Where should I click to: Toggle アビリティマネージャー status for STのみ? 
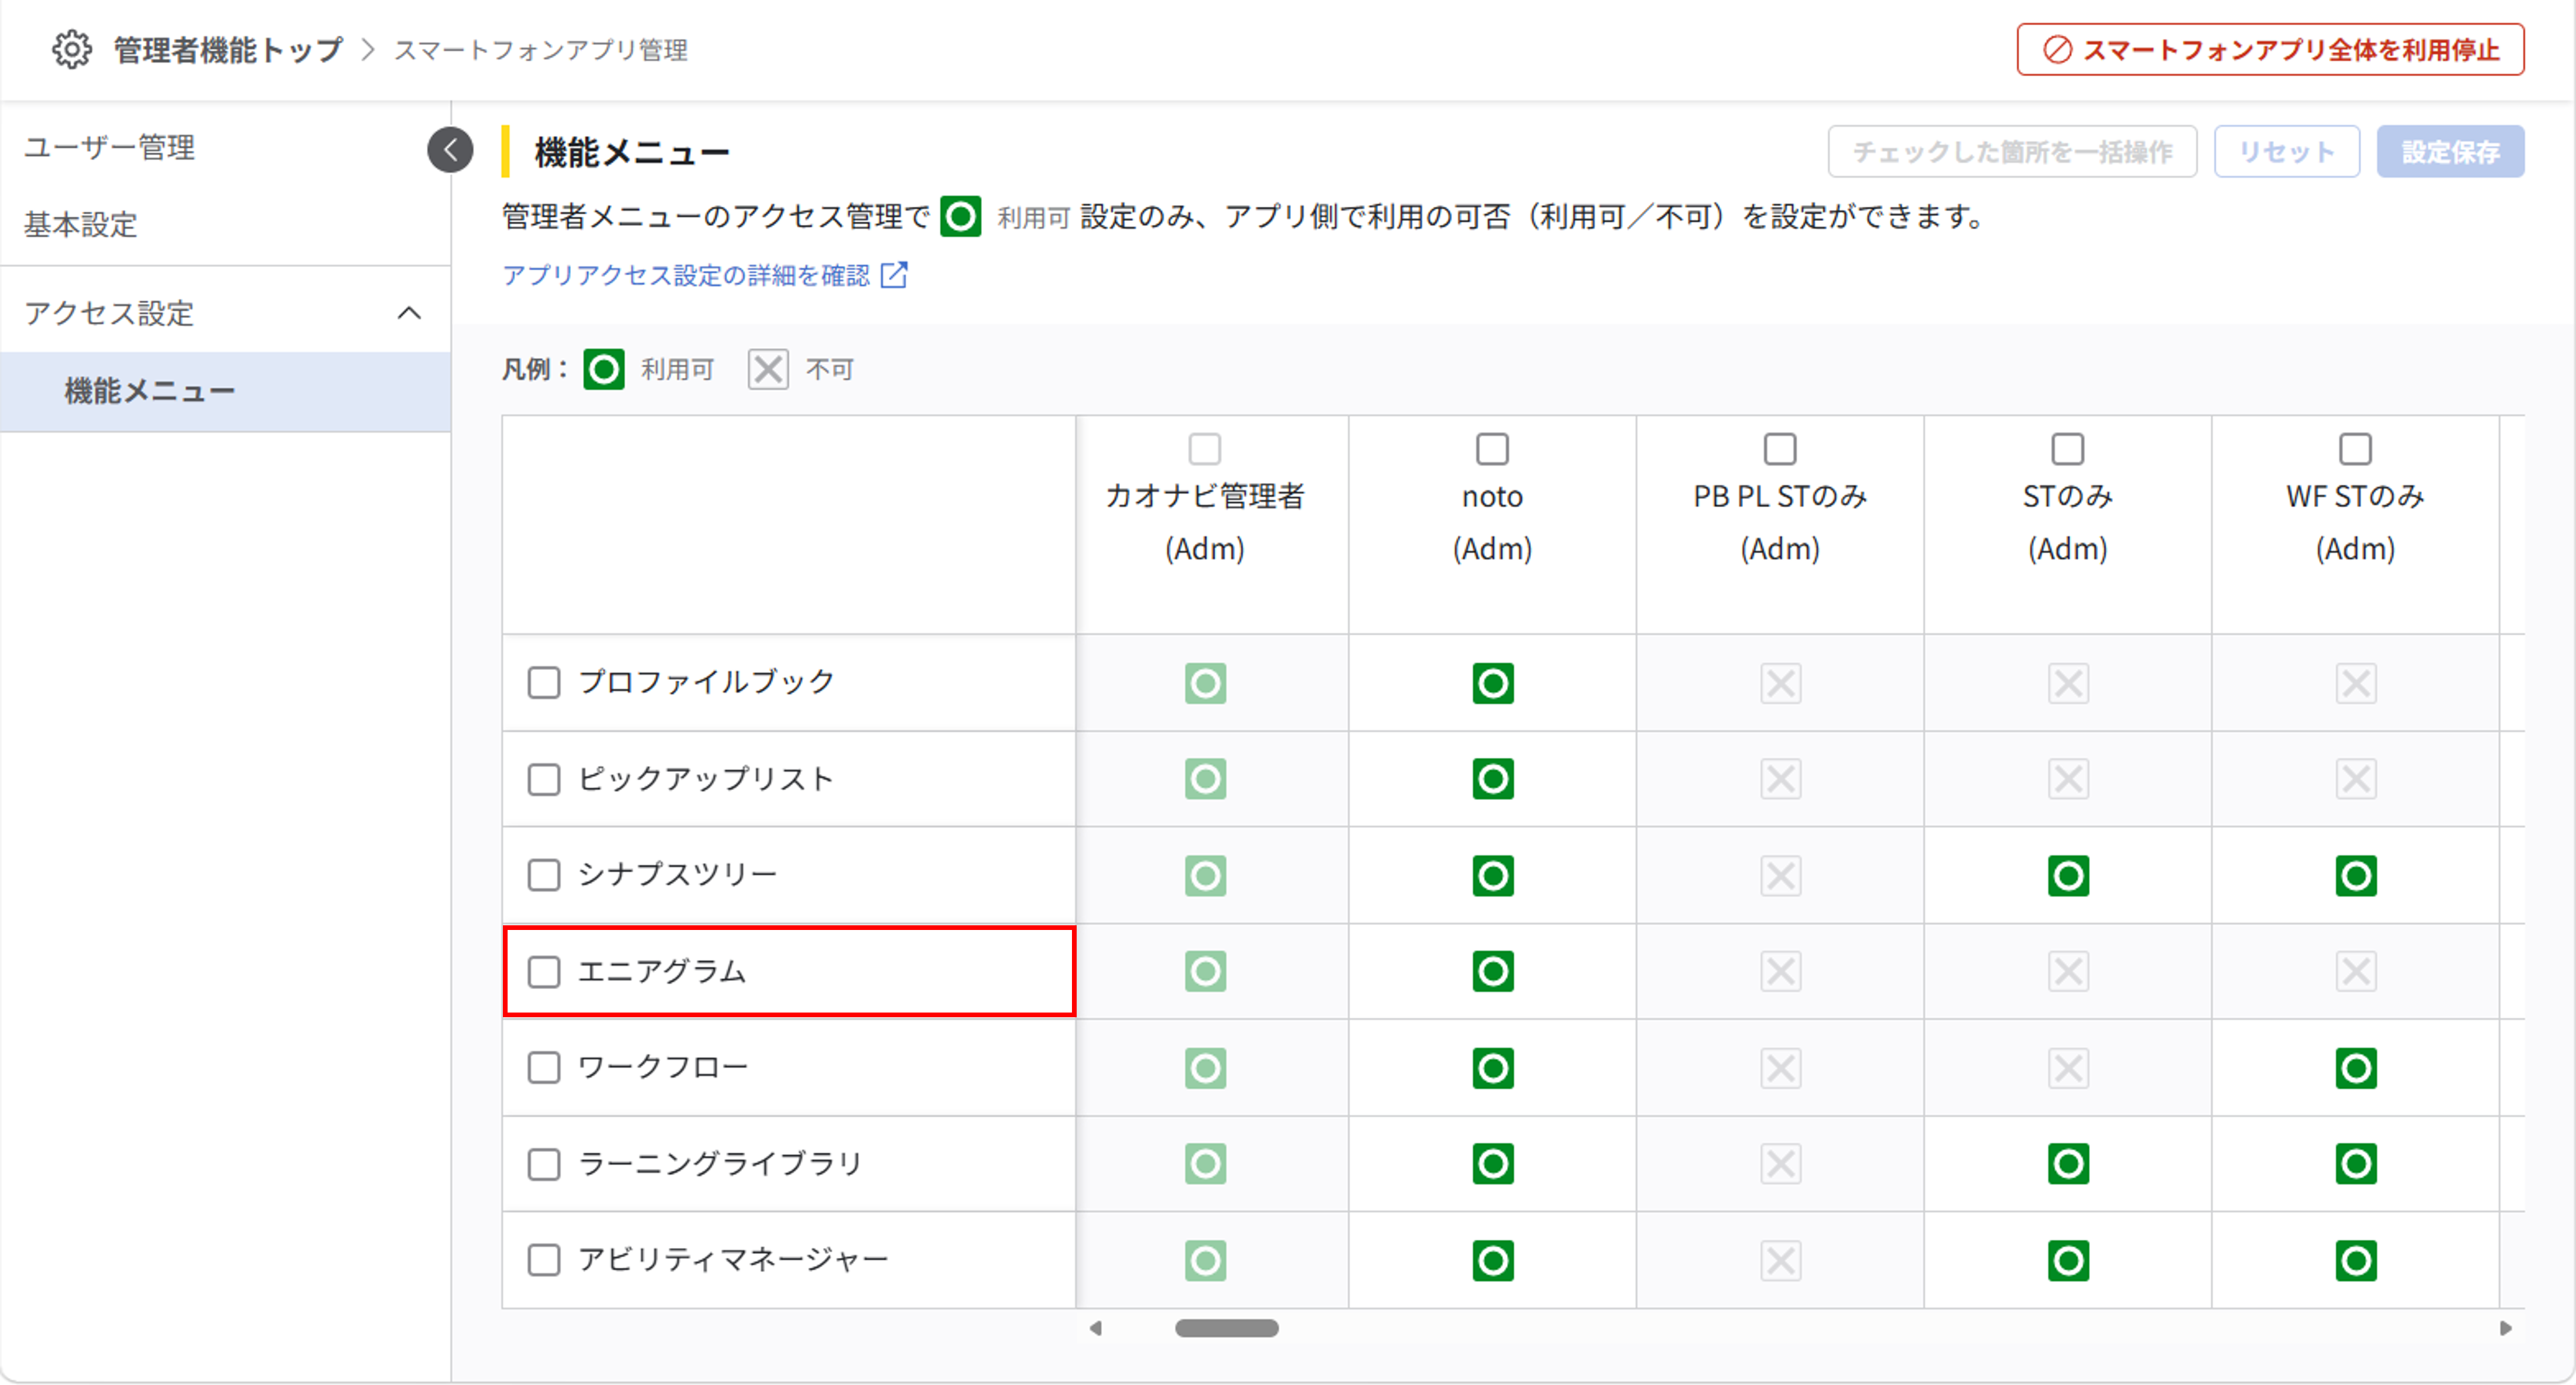tap(2068, 1261)
